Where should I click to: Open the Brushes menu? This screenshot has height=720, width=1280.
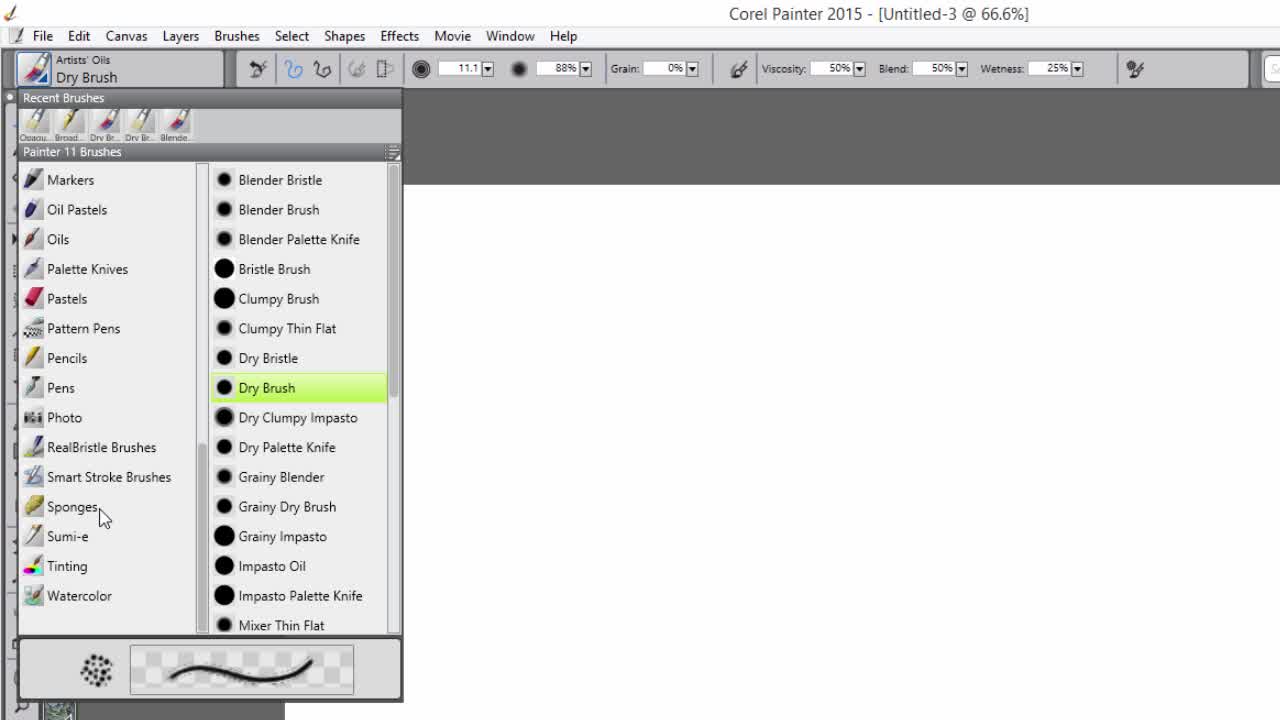tap(236, 36)
